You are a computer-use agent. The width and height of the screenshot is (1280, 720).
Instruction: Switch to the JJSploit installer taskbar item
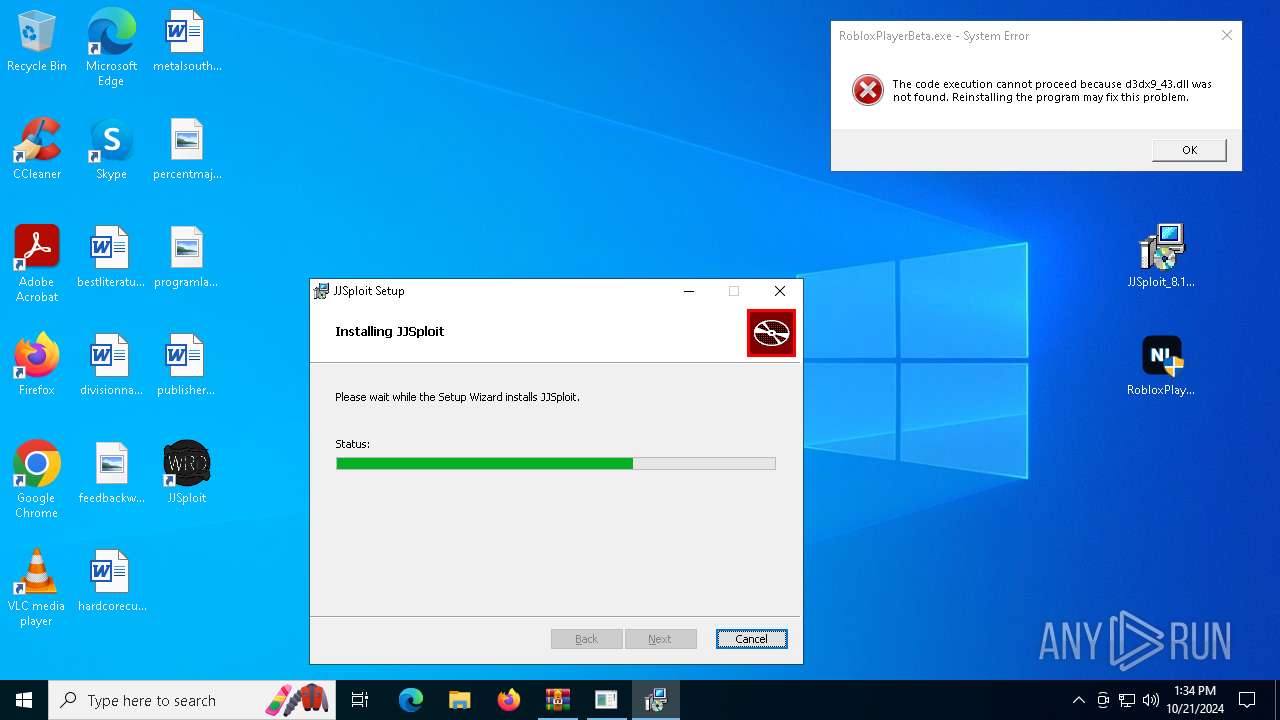pos(655,700)
